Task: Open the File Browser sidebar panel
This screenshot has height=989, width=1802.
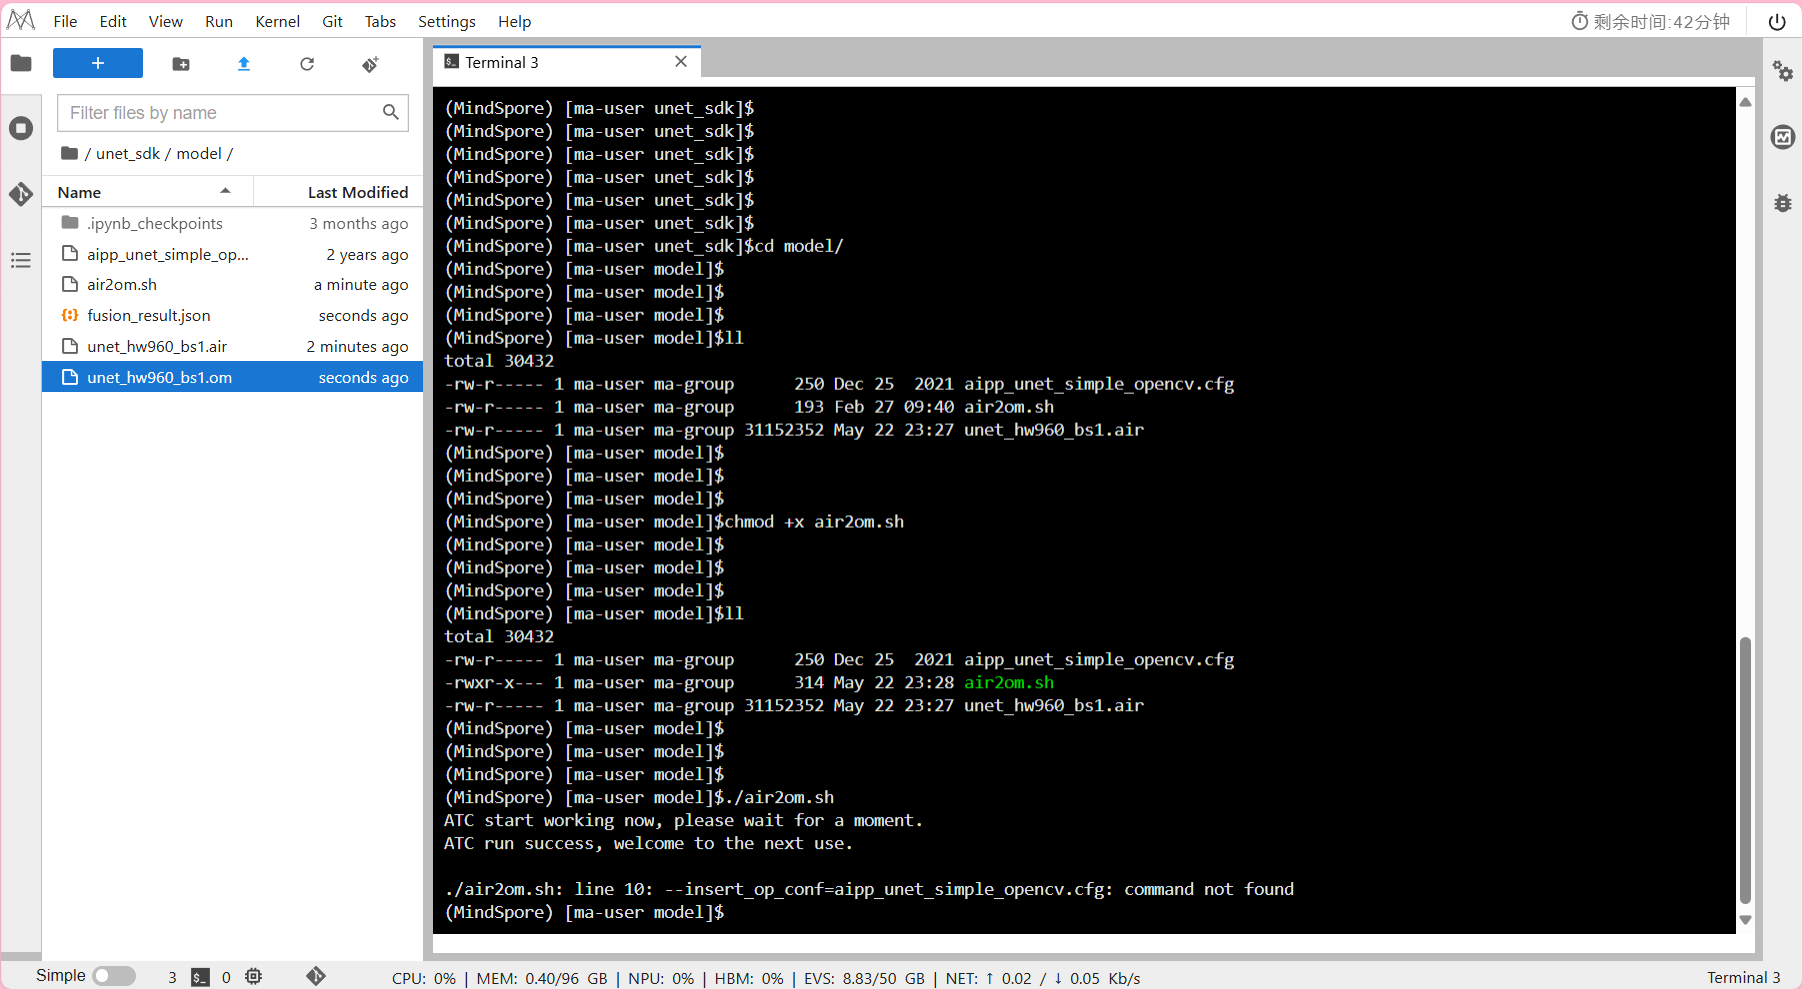Action: click(x=21, y=64)
